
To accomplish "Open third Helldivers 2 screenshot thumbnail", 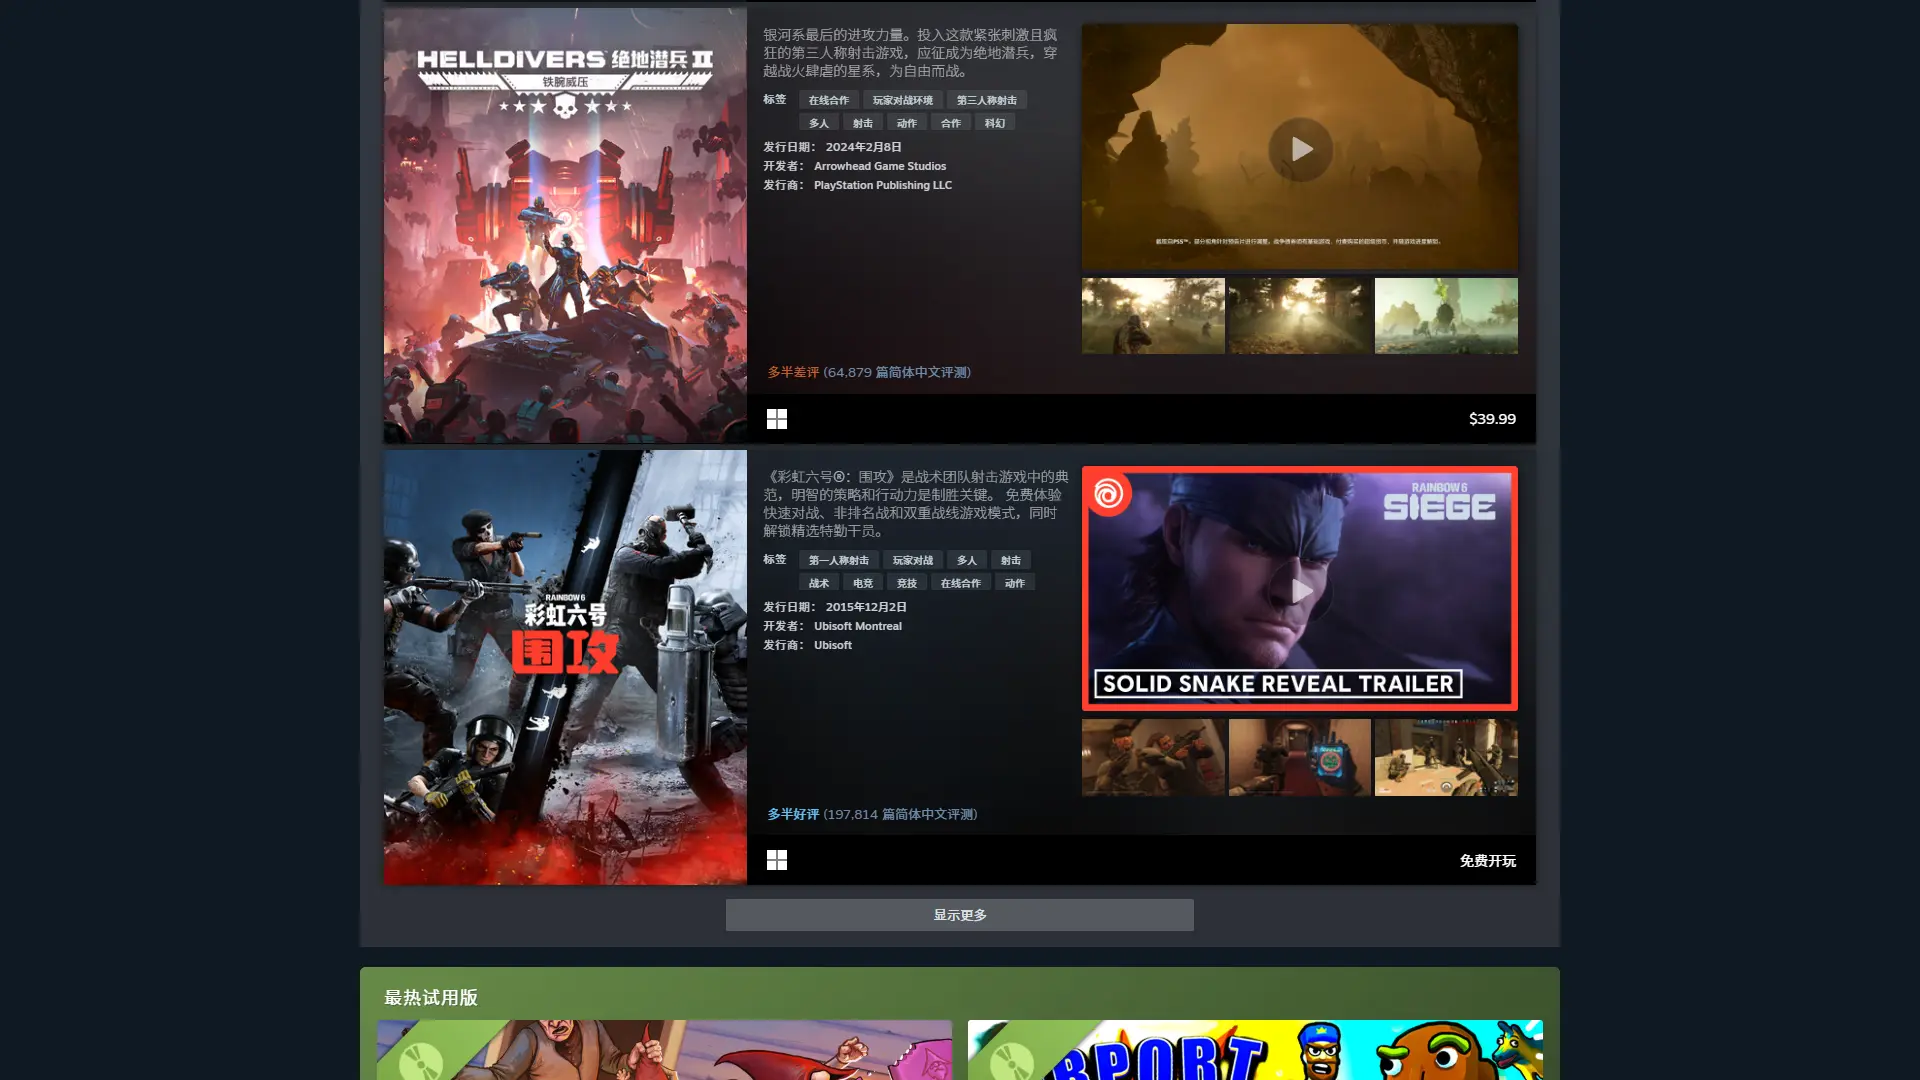I will pos(1445,316).
